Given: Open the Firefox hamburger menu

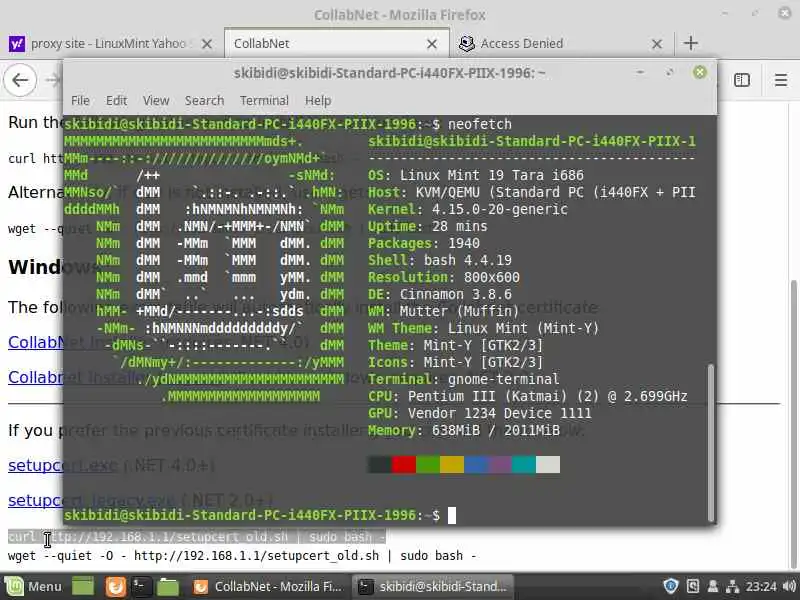Looking at the screenshot, I should (x=781, y=80).
